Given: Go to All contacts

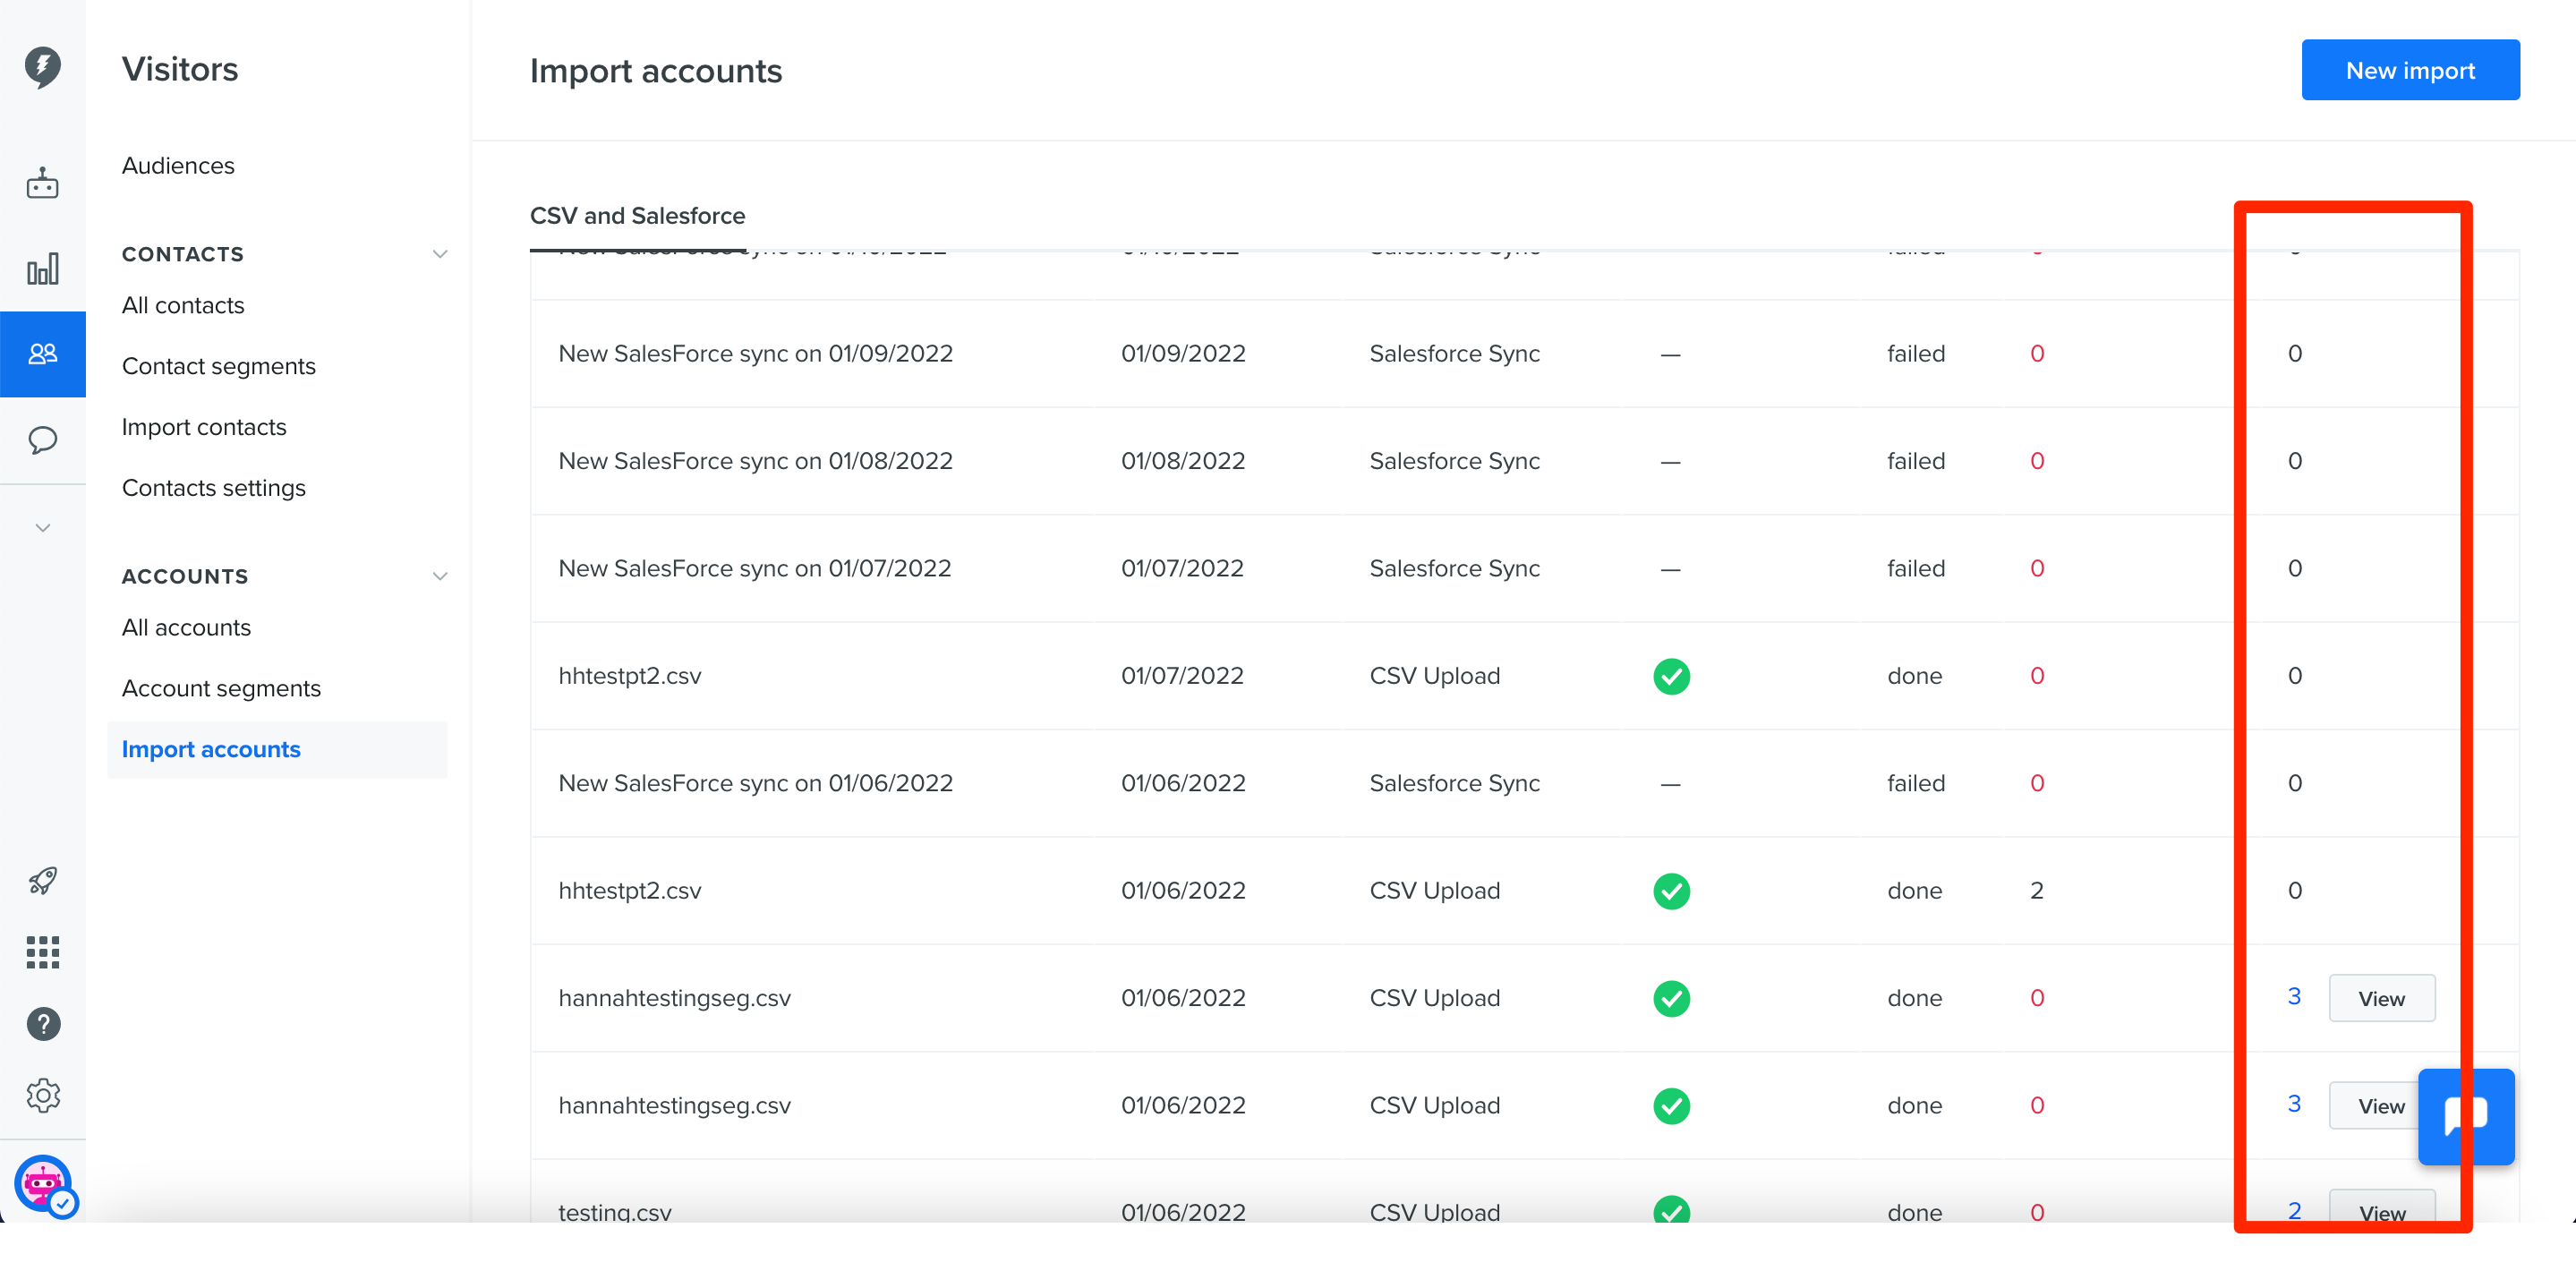Looking at the screenshot, I should pyautogui.click(x=183, y=305).
